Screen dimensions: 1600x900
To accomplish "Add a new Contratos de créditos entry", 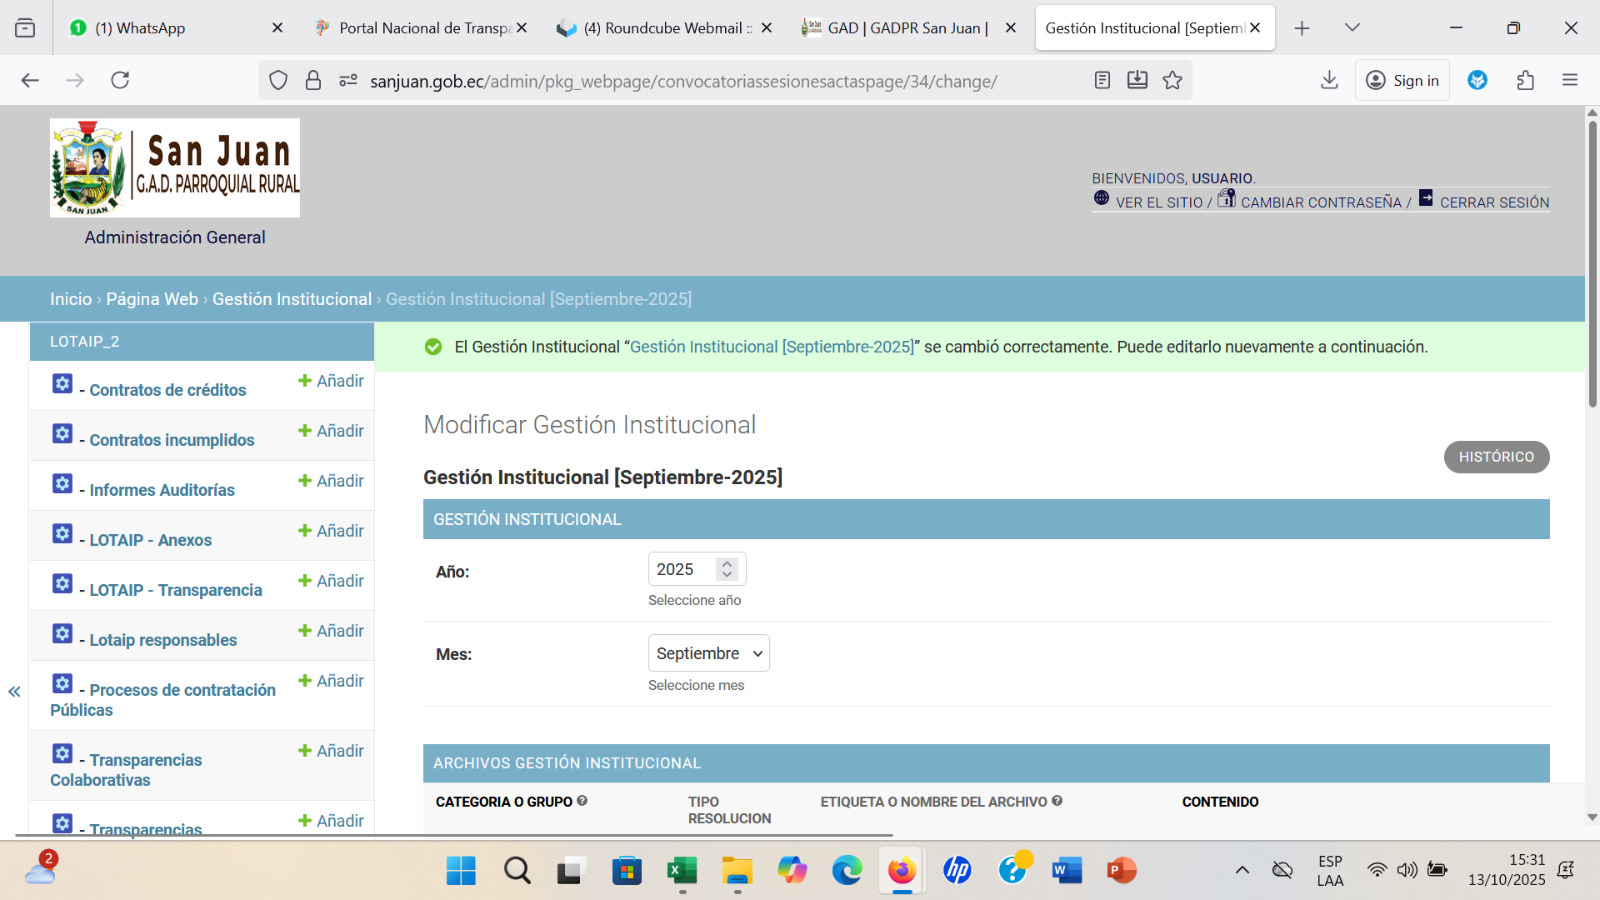I will coord(331,381).
